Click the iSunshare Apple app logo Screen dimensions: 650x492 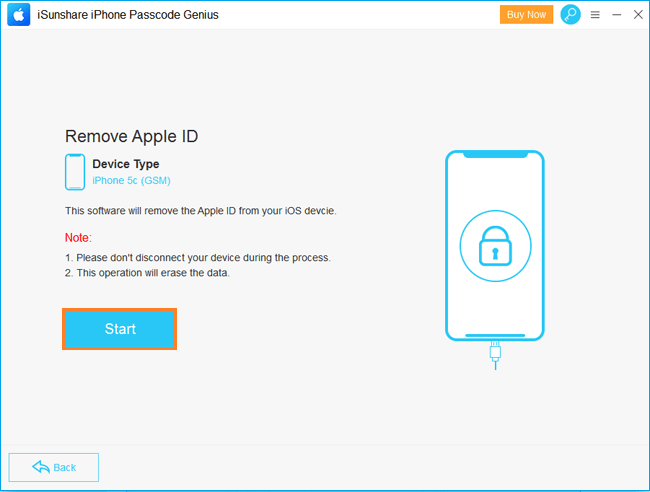[x=19, y=15]
